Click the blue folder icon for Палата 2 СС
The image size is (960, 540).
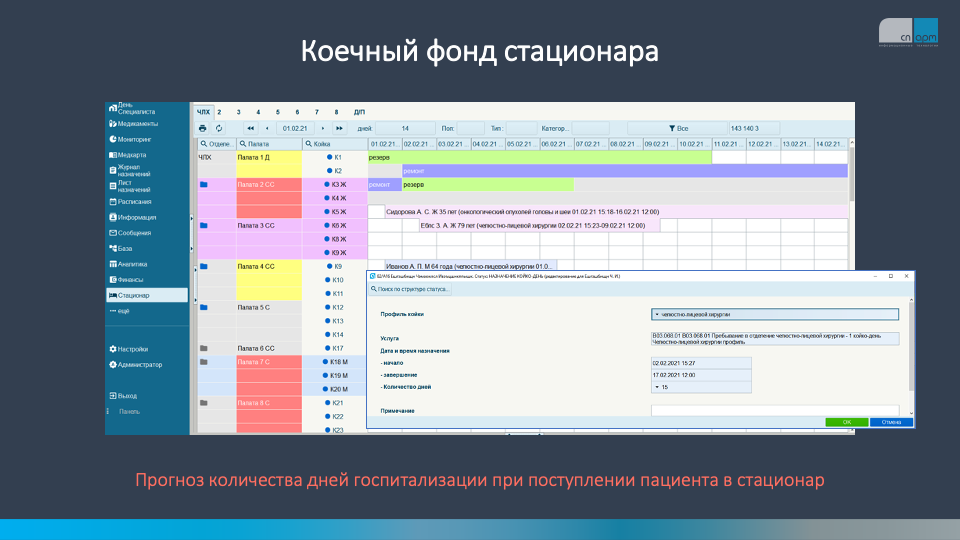pos(204,184)
